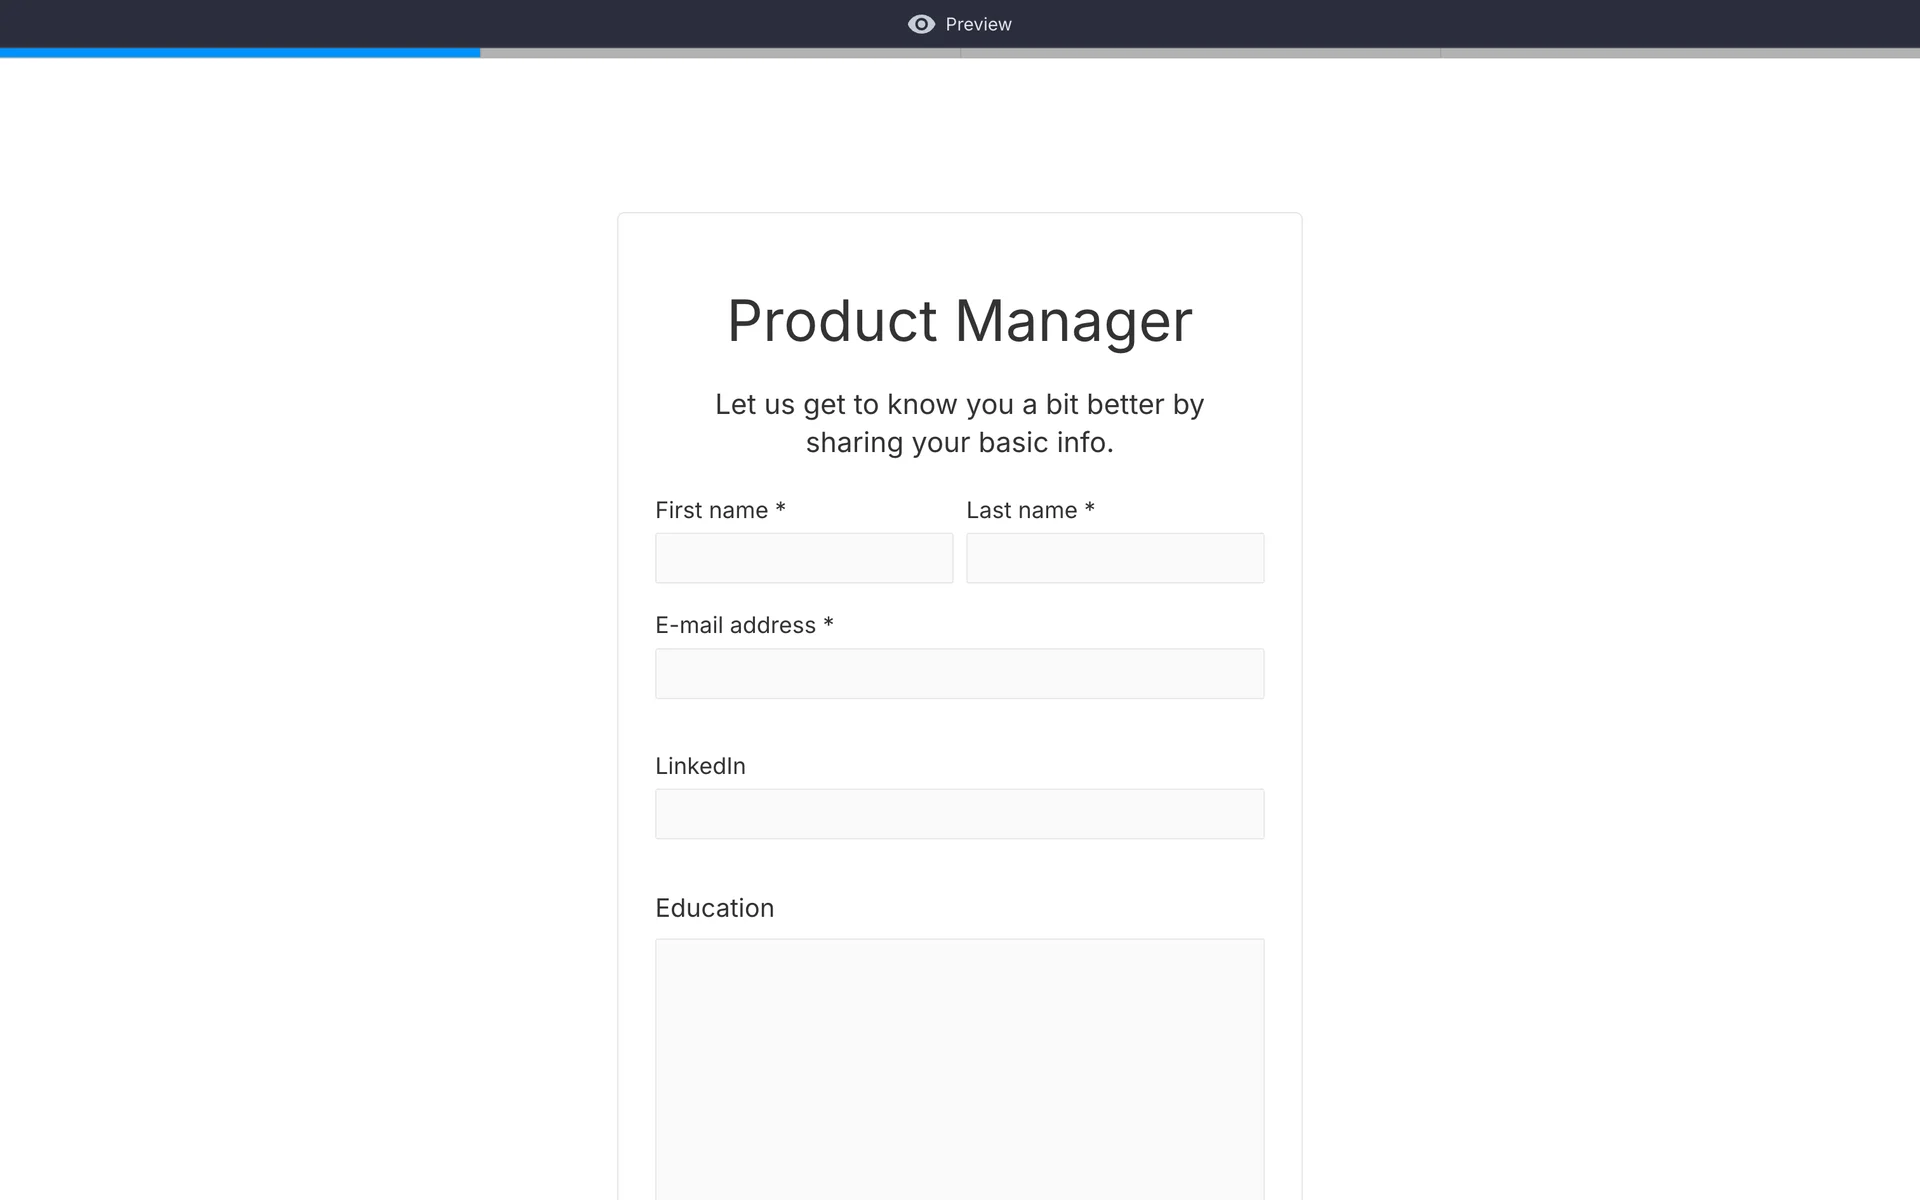Click the Product Manager heading
The width and height of the screenshot is (1920, 1200).
959,321
